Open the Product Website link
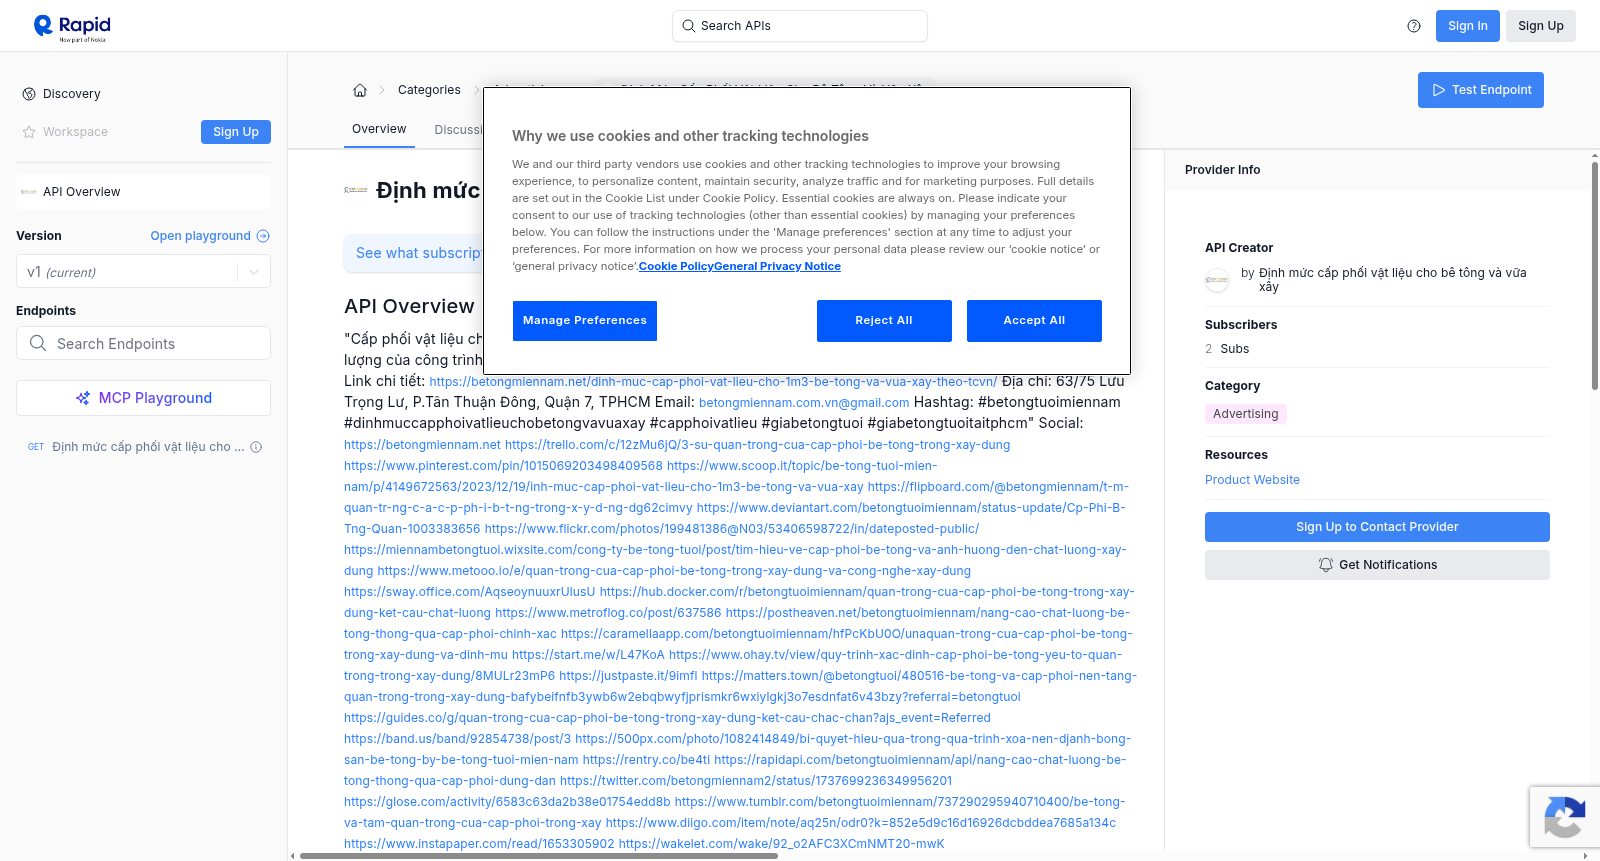This screenshot has width=1600, height=861. point(1252,480)
